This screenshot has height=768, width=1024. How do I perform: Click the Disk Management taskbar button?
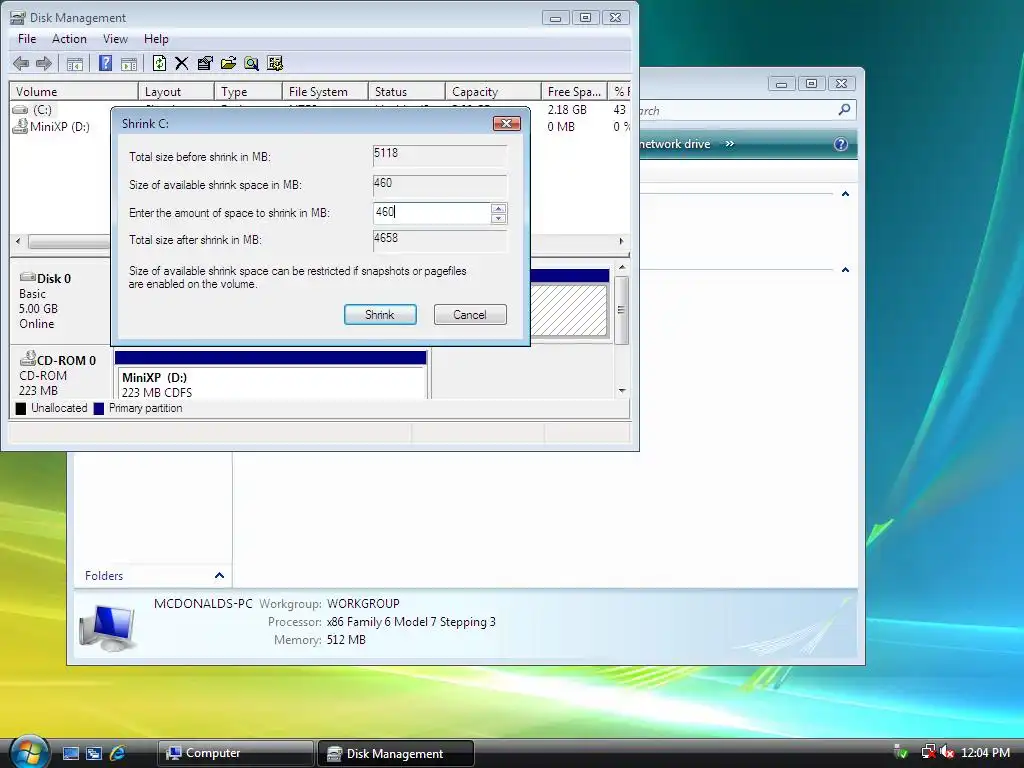[x=395, y=753]
